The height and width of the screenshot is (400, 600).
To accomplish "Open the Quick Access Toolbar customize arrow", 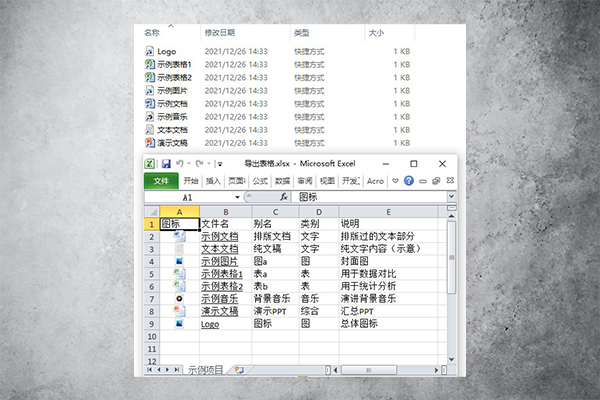I will click(220, 164).
